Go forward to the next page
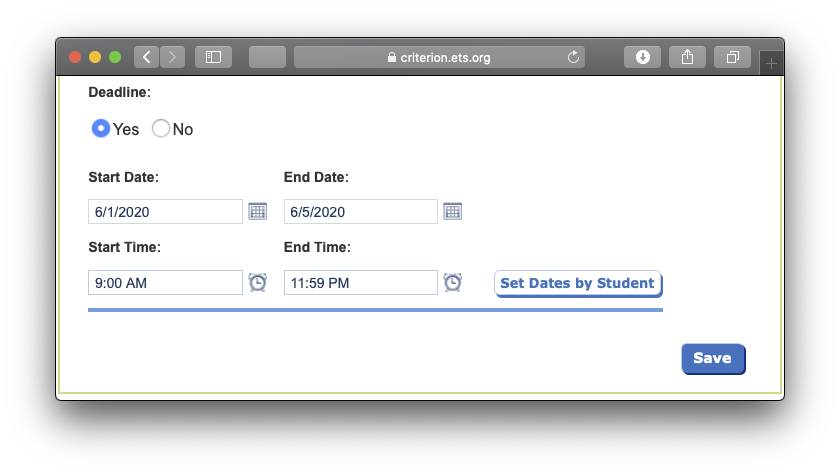The image size is (840, 474). (x=172, y=57)
